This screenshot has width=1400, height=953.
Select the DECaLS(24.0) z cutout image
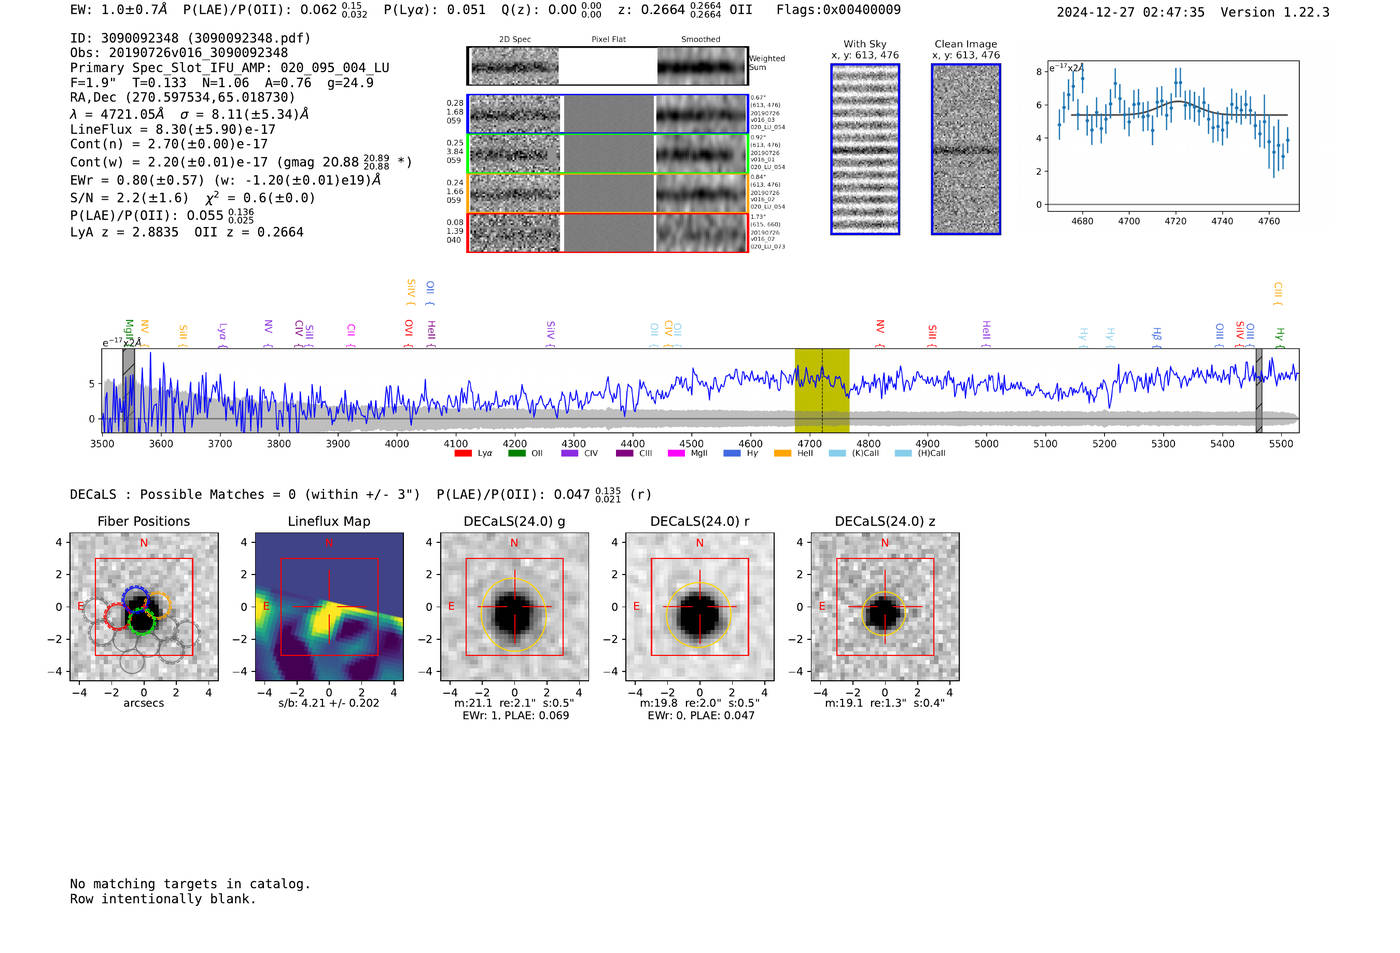tap(885, 606)
